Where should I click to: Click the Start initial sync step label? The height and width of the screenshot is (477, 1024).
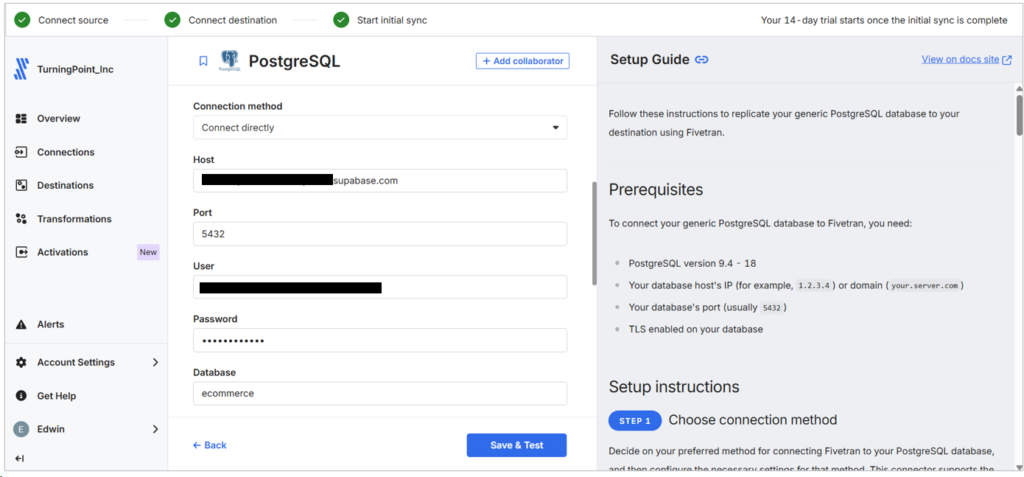pos(392,20)
